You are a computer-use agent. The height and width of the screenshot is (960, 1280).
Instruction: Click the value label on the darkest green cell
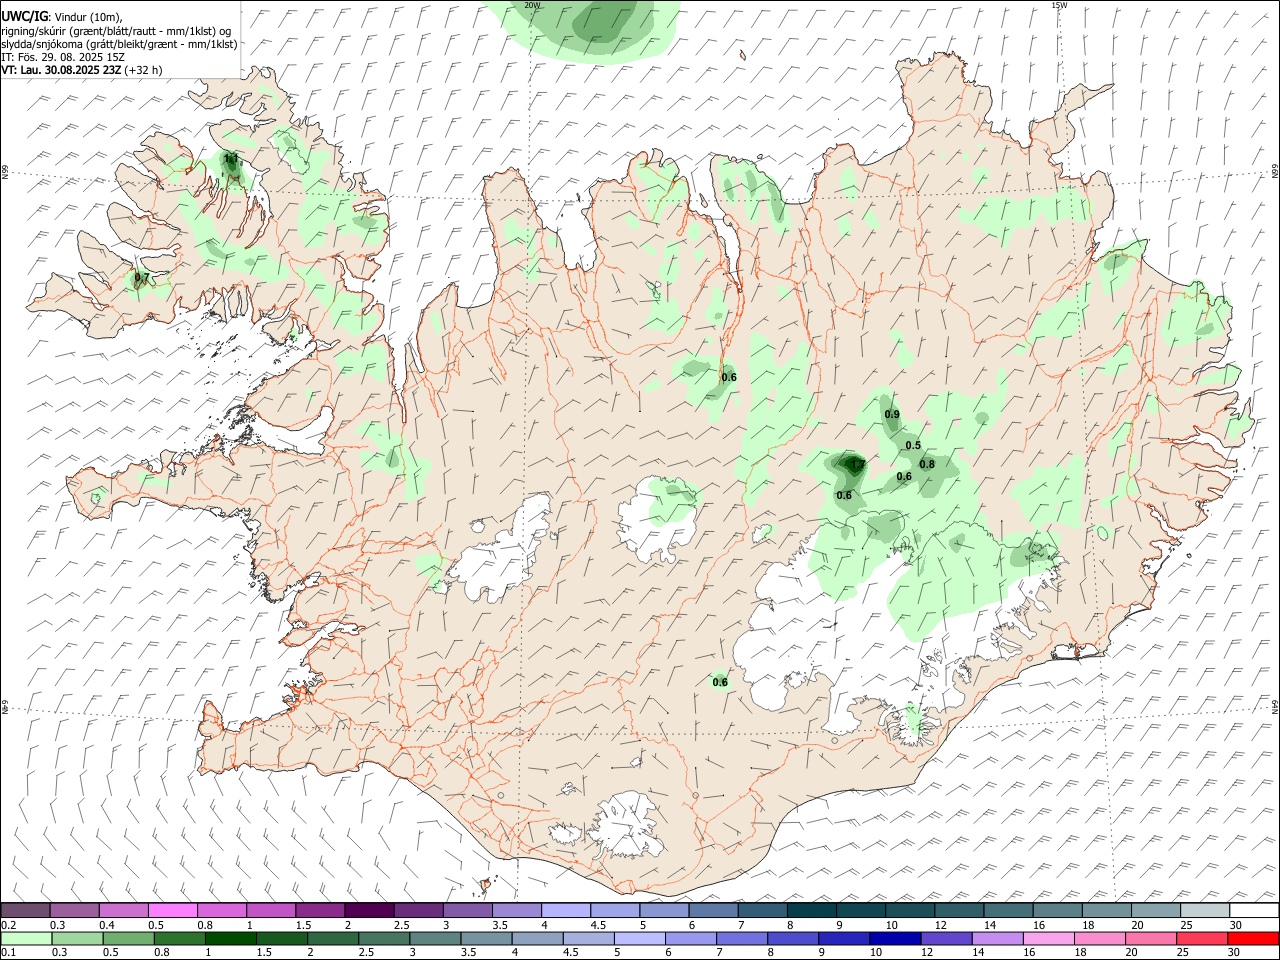coord(856,464)
